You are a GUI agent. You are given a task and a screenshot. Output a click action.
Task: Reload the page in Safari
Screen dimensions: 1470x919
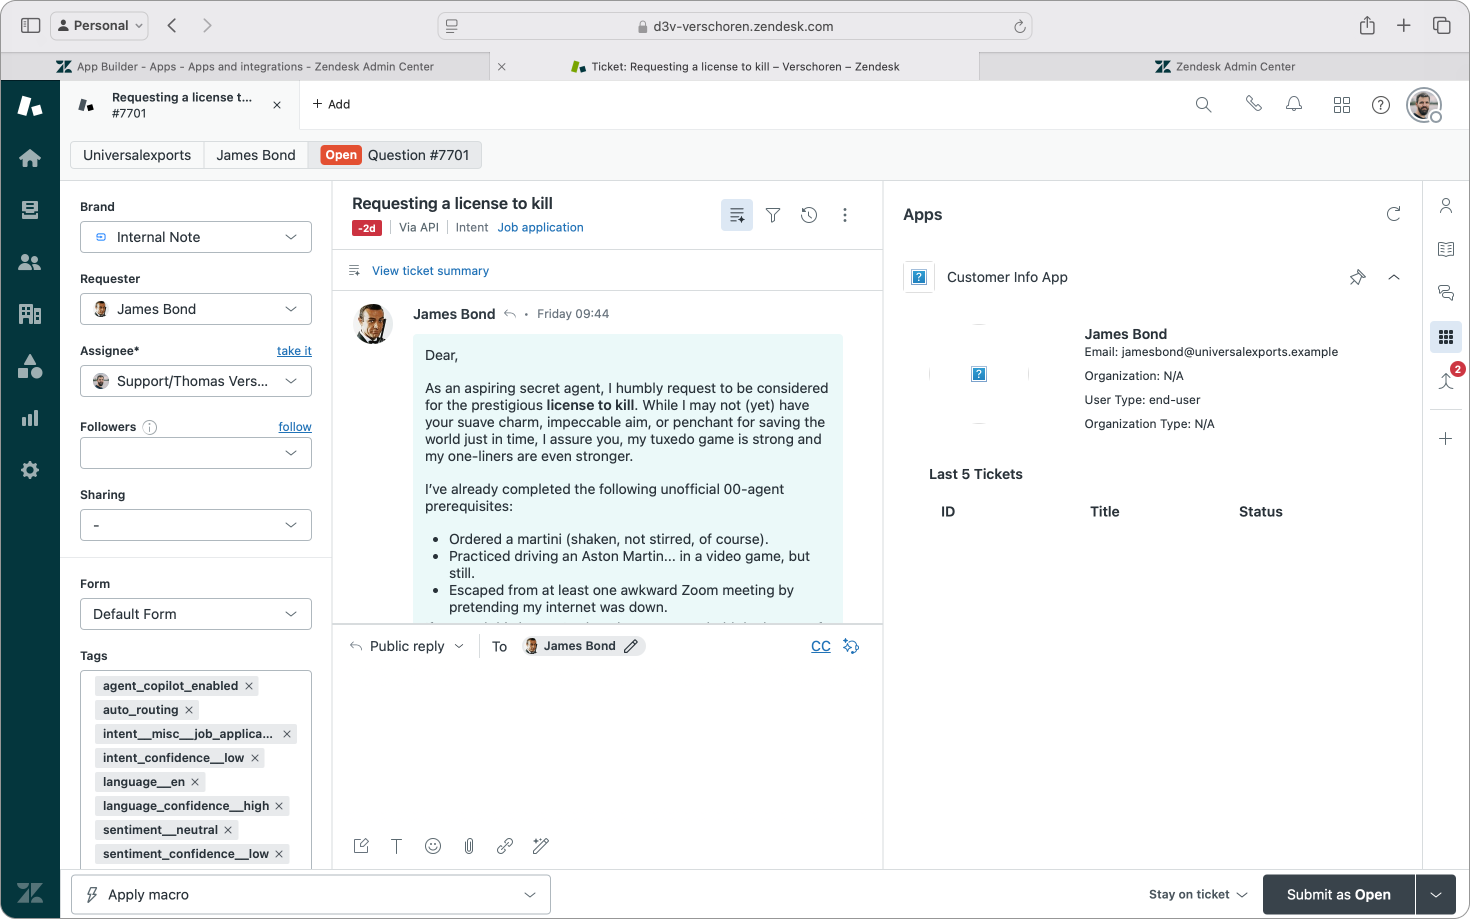pyautogui.click(x=1019, y=27)
